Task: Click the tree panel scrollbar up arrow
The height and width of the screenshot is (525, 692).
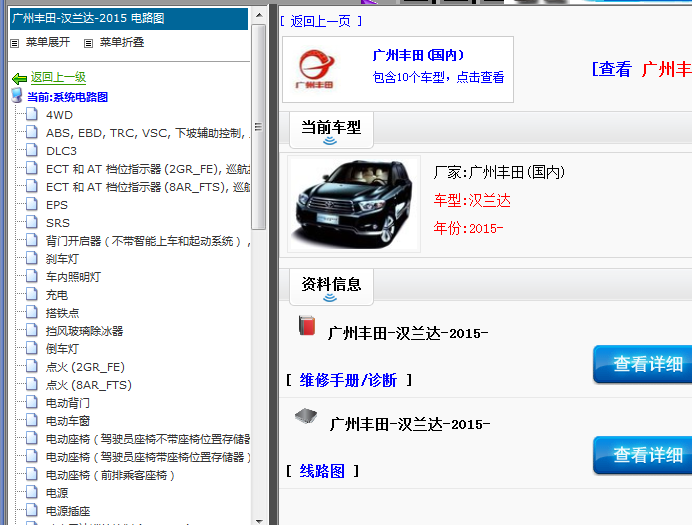Action: [259, 15]
